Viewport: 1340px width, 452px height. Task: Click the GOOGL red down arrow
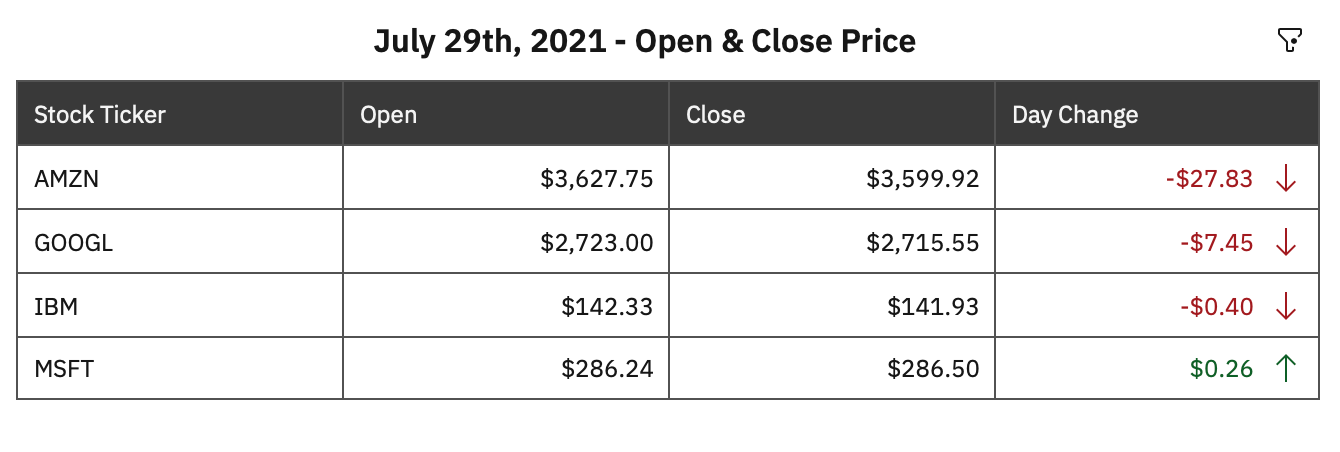1286,242
